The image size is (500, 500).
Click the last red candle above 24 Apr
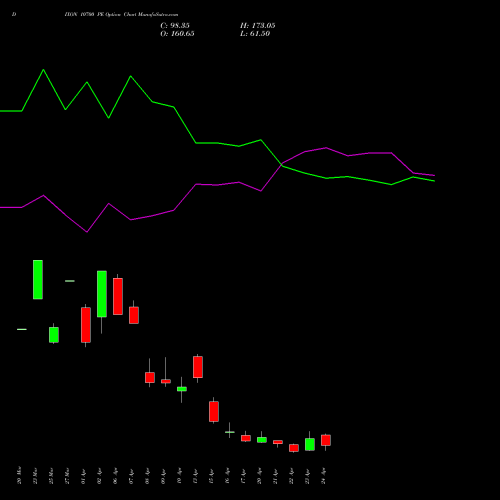tap(326, 440)
